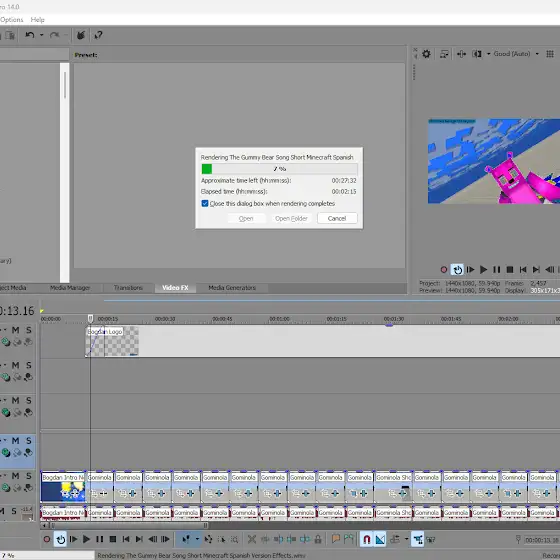
Task: Open Split Screen View dropdown arrow
Action: tap(488, 54)
